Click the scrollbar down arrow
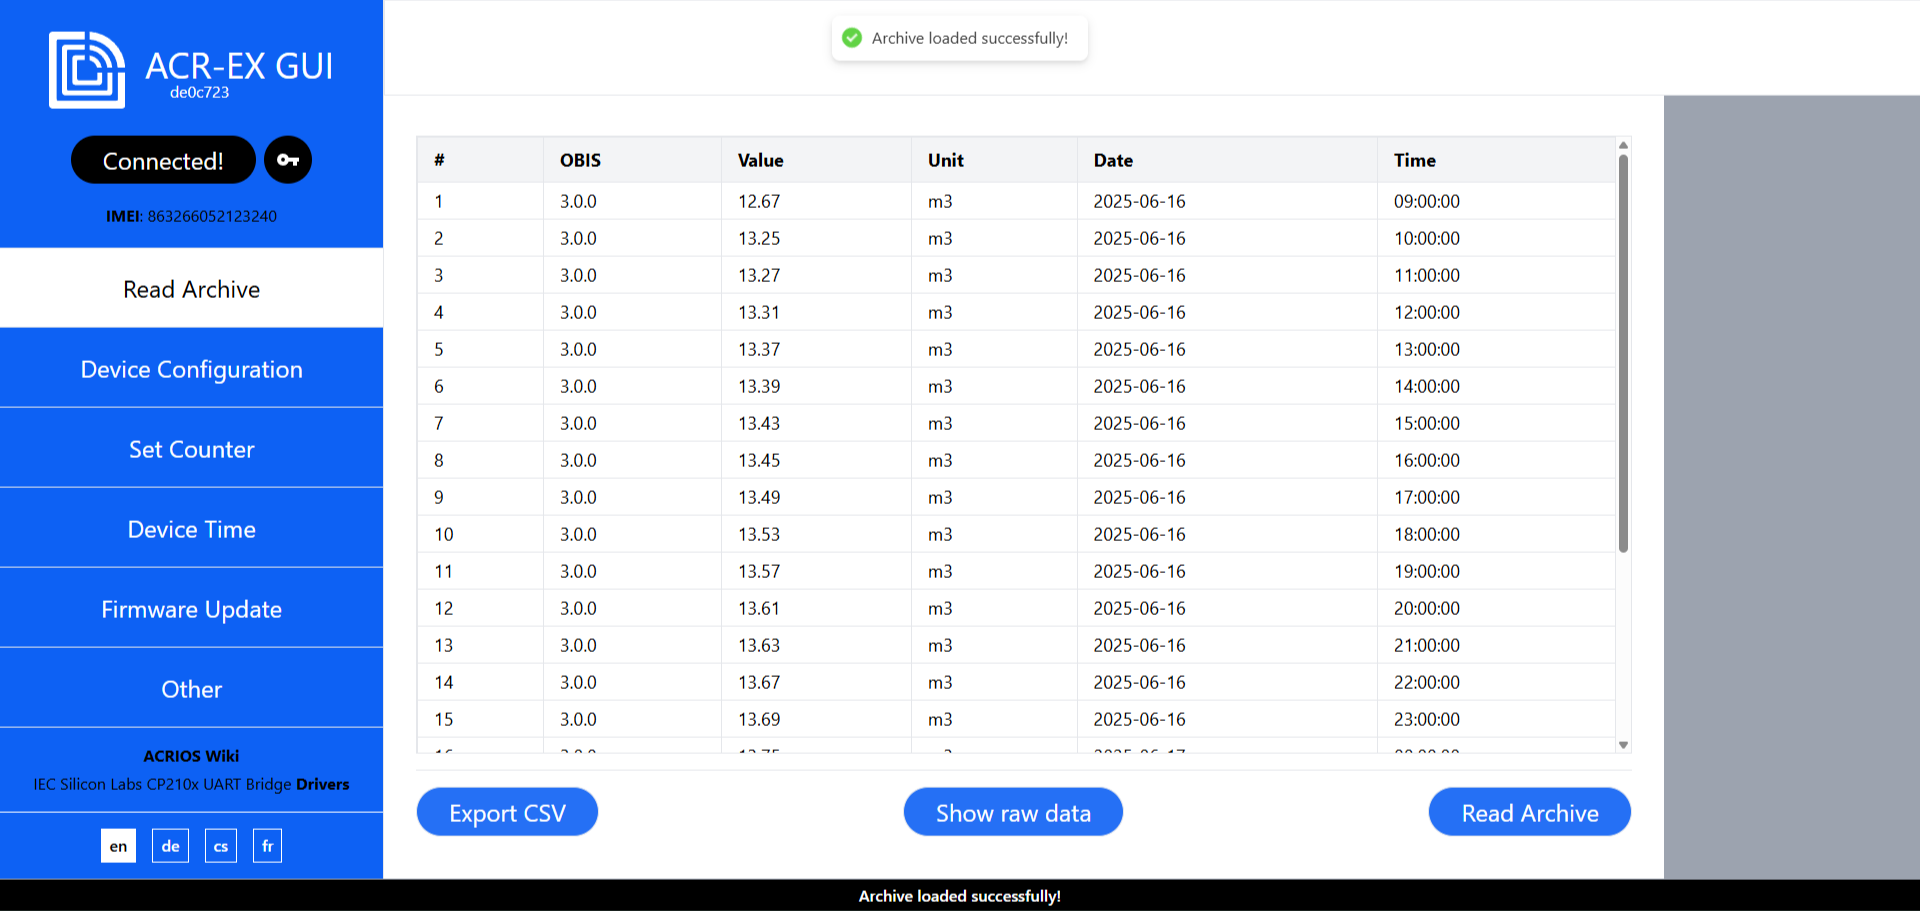 tap(1623, 745)
